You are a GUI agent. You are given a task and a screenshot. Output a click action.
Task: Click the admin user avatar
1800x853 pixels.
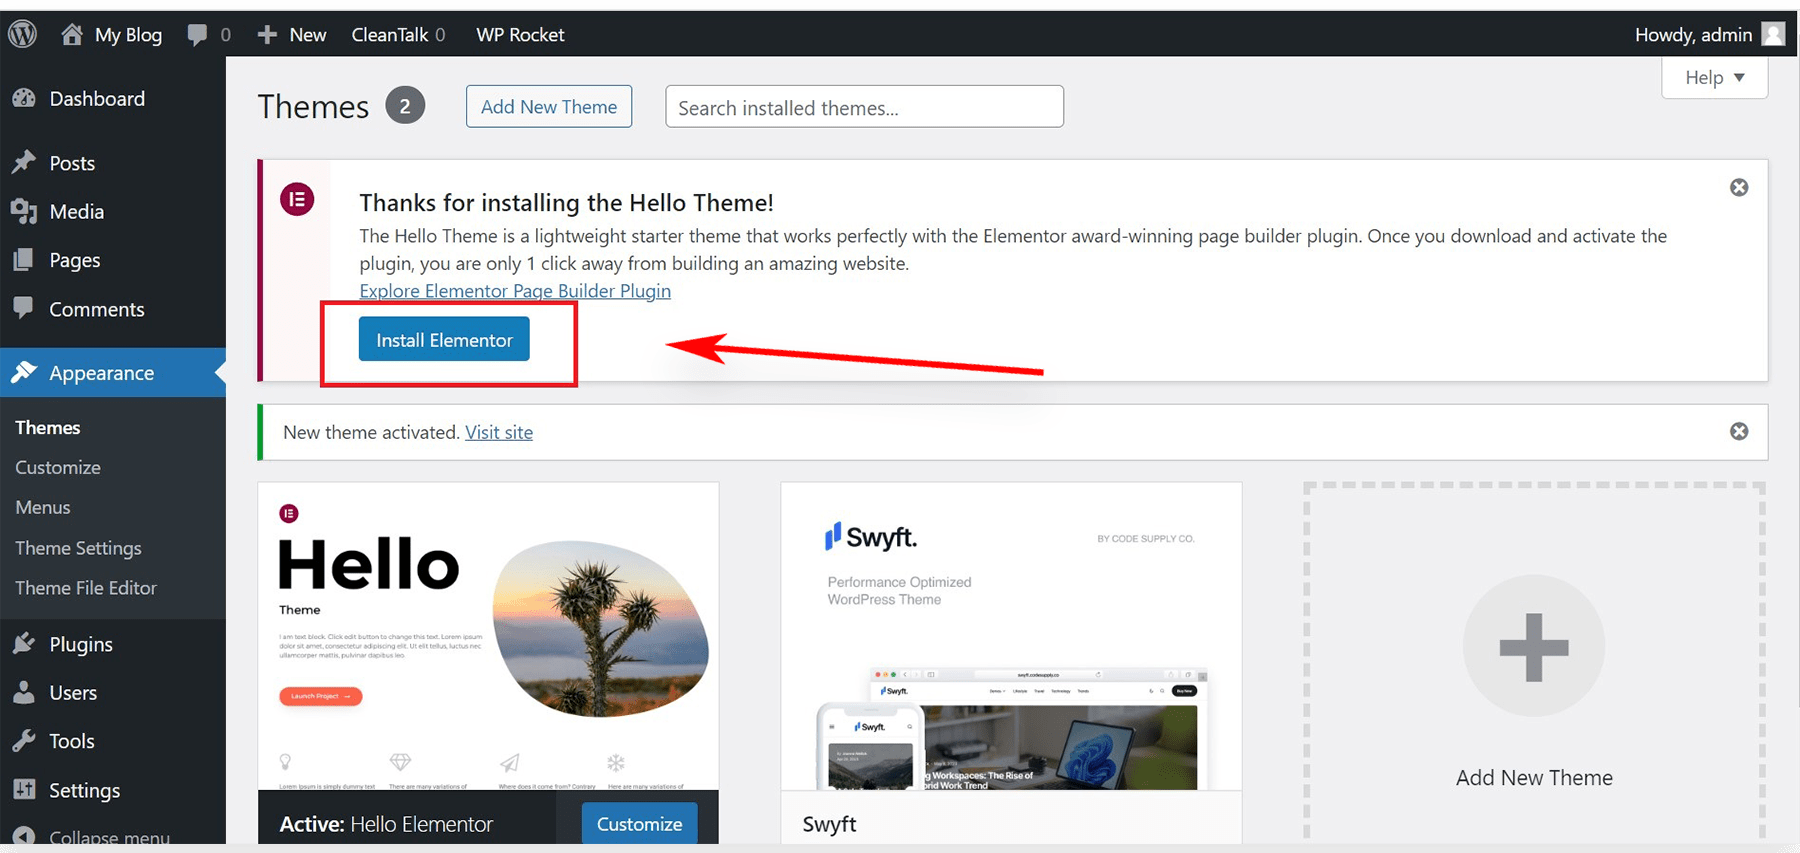(1773, 34)
